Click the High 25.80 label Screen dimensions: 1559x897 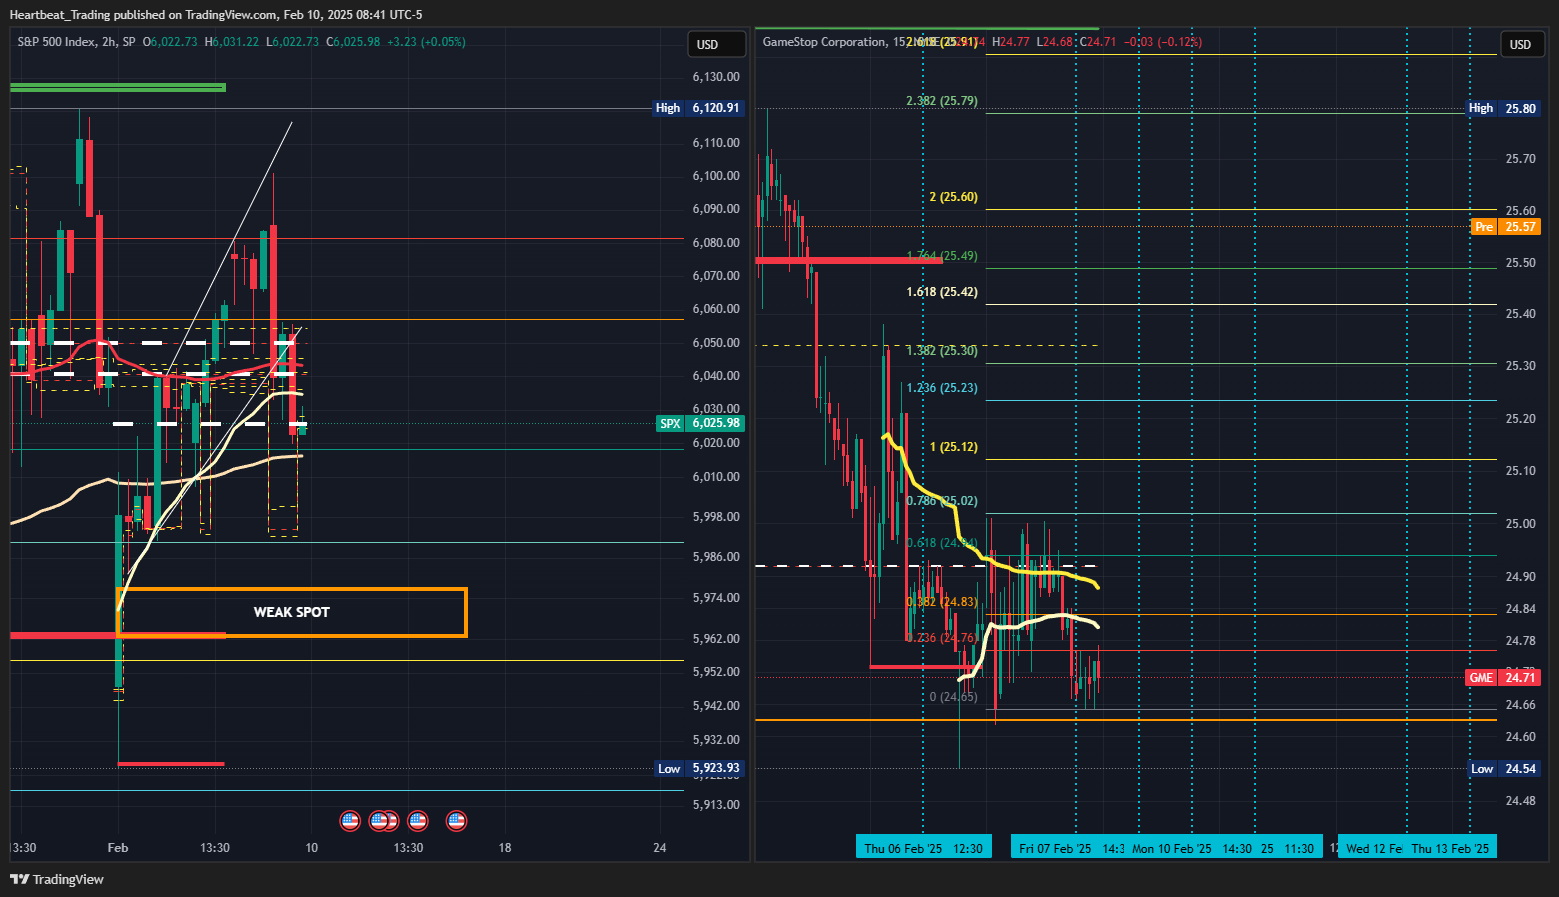pos(1503,108)
